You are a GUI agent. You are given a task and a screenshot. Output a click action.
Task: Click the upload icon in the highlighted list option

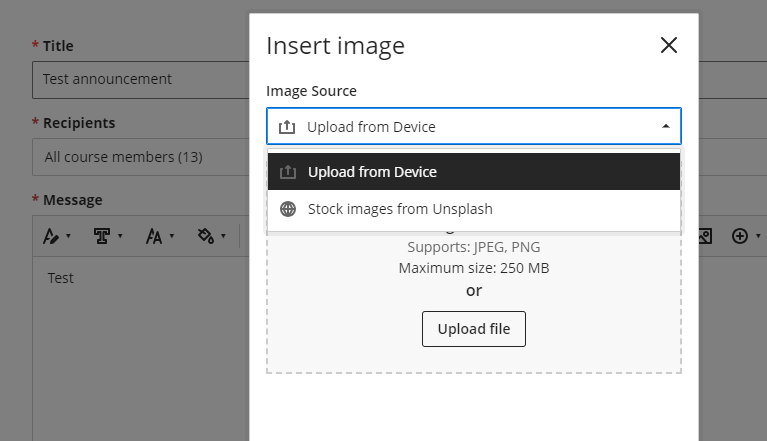point(288,172)
